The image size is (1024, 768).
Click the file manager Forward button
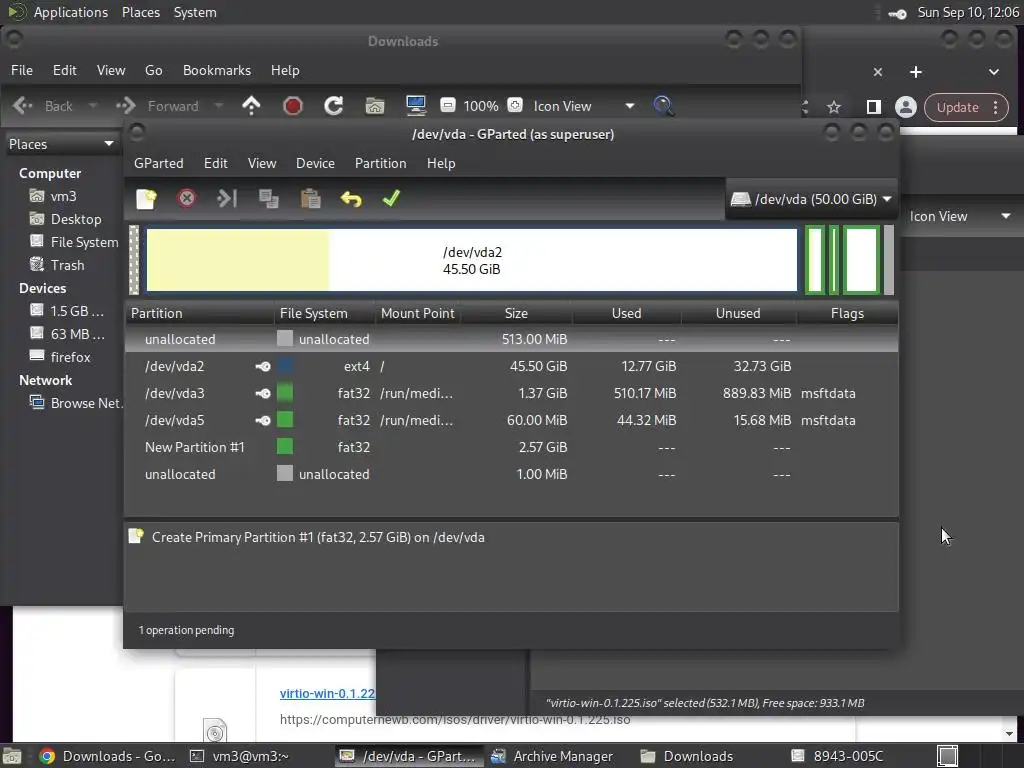(x=157, y=106)
